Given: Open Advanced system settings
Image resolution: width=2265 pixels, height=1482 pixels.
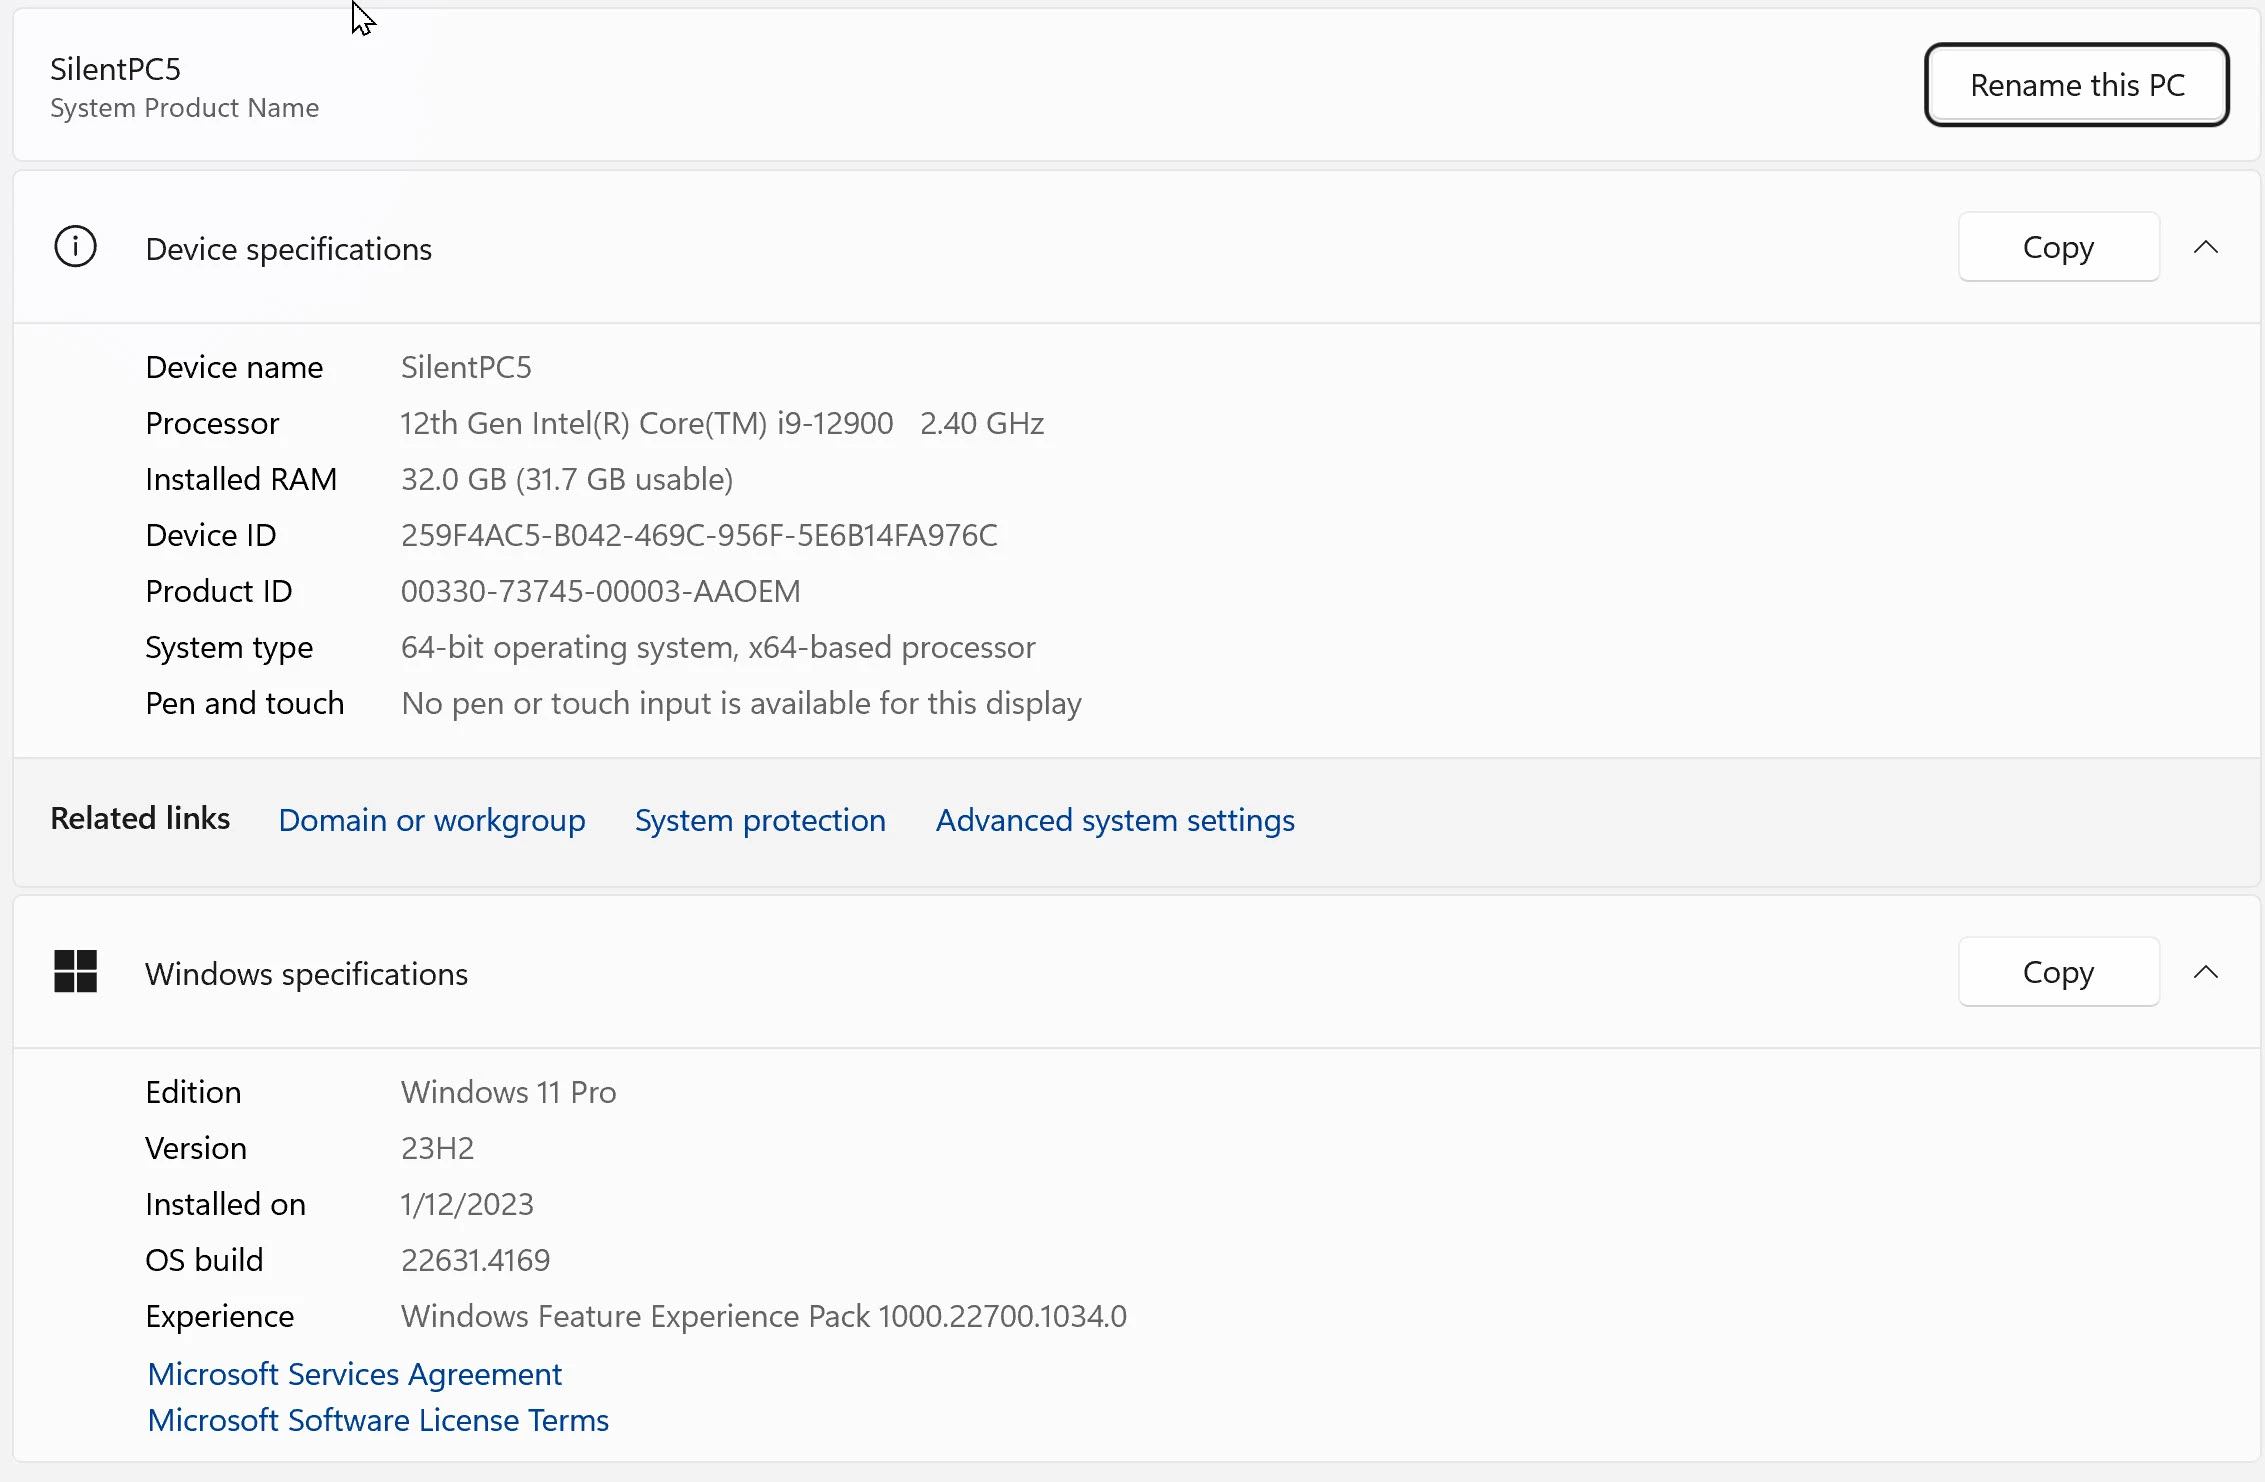Looking at the screenshot, I should coord(1114,820).
